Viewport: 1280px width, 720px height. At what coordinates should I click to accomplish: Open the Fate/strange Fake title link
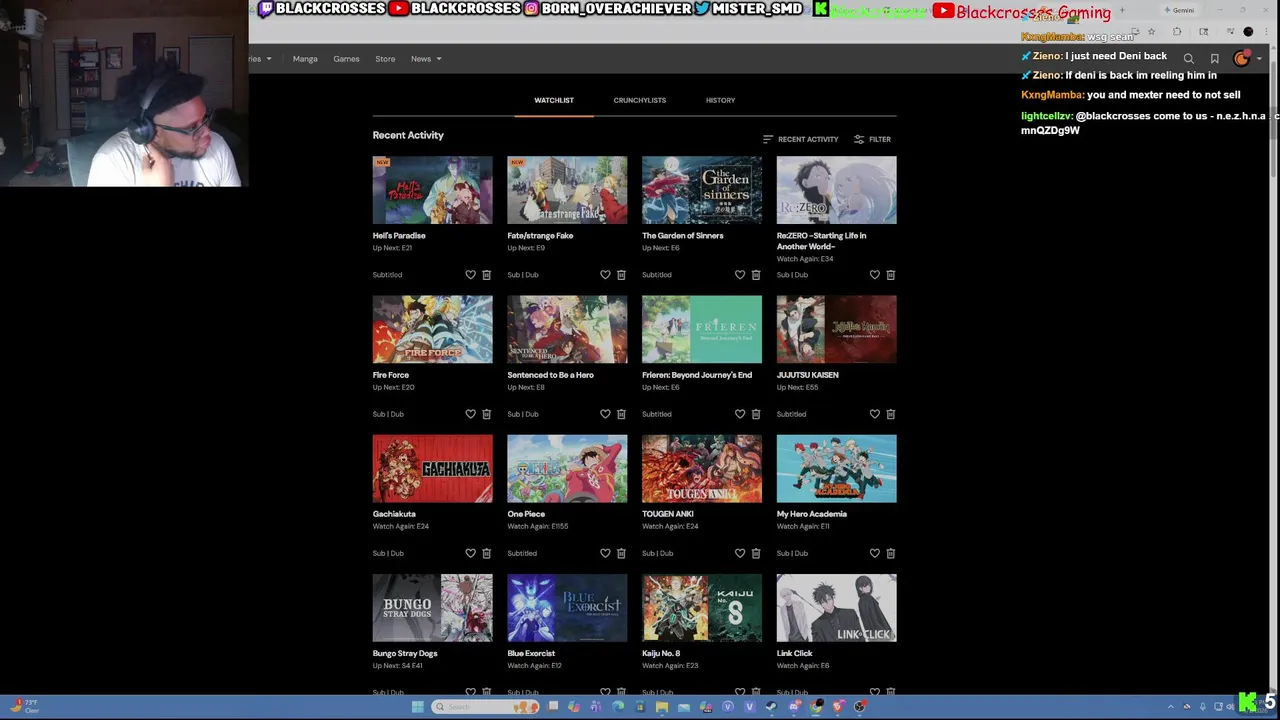click(540, 236)
